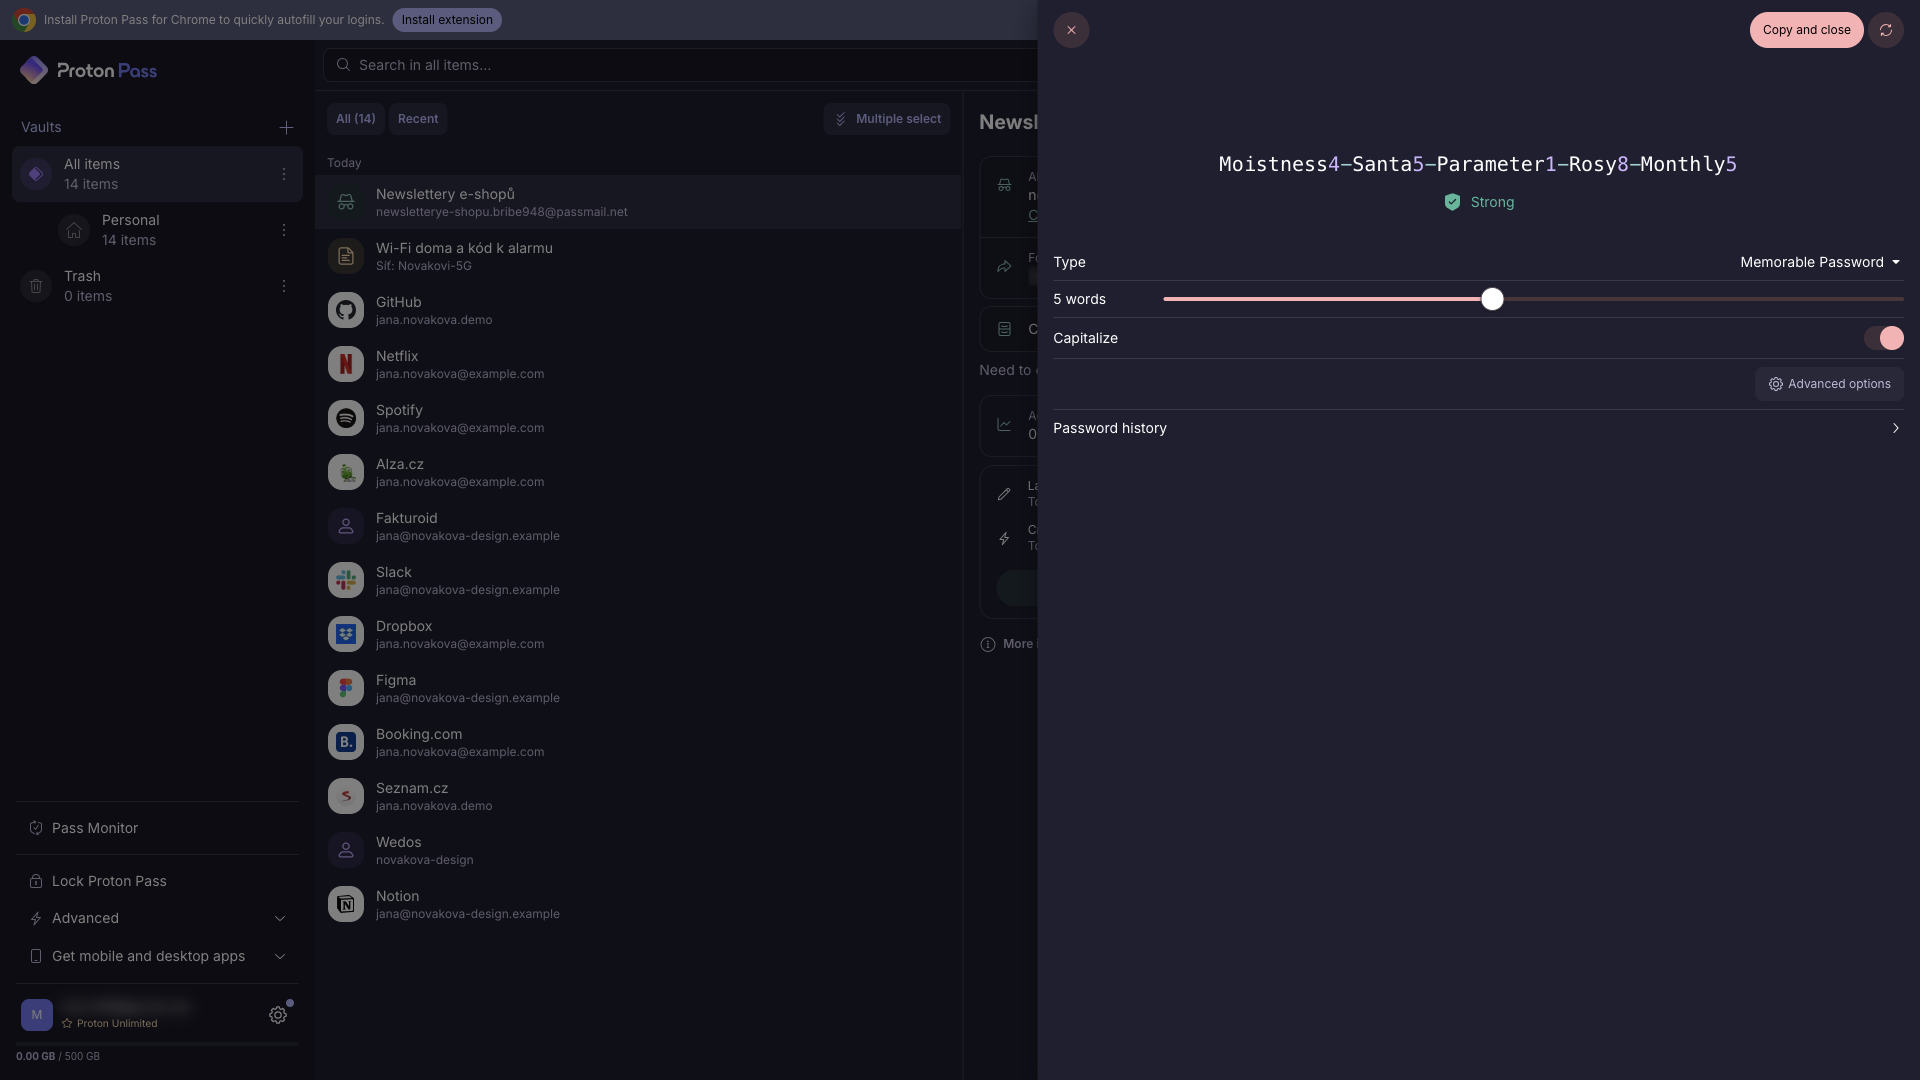This screenshot has height=1080, width=1920.
Task: Open Pass Monitor
Action: tap(157, 828)
